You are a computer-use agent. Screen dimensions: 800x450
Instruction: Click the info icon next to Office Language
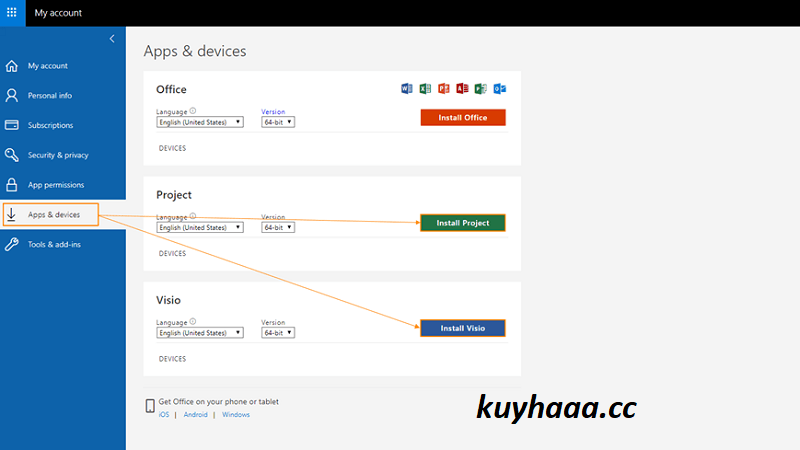(x=193, y=111)
